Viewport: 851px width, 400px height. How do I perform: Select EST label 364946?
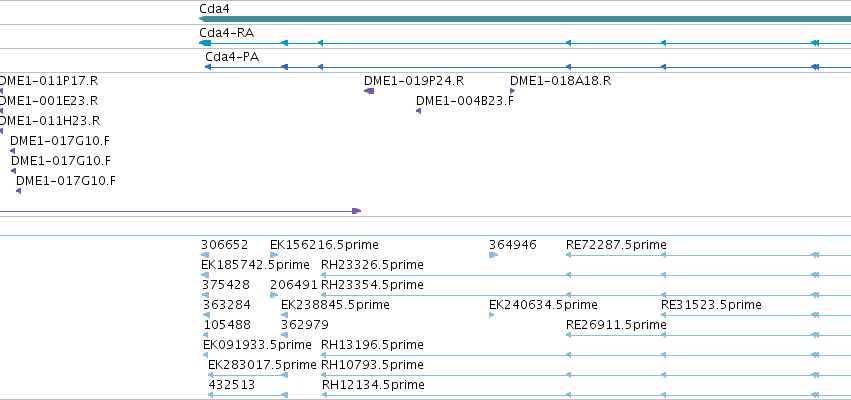tap(513, 245)
